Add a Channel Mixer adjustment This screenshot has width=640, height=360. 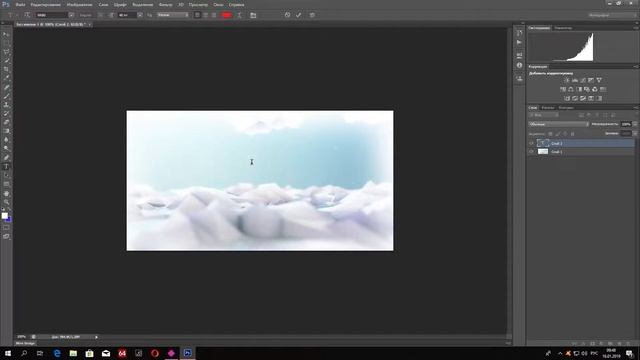(595, 89)
